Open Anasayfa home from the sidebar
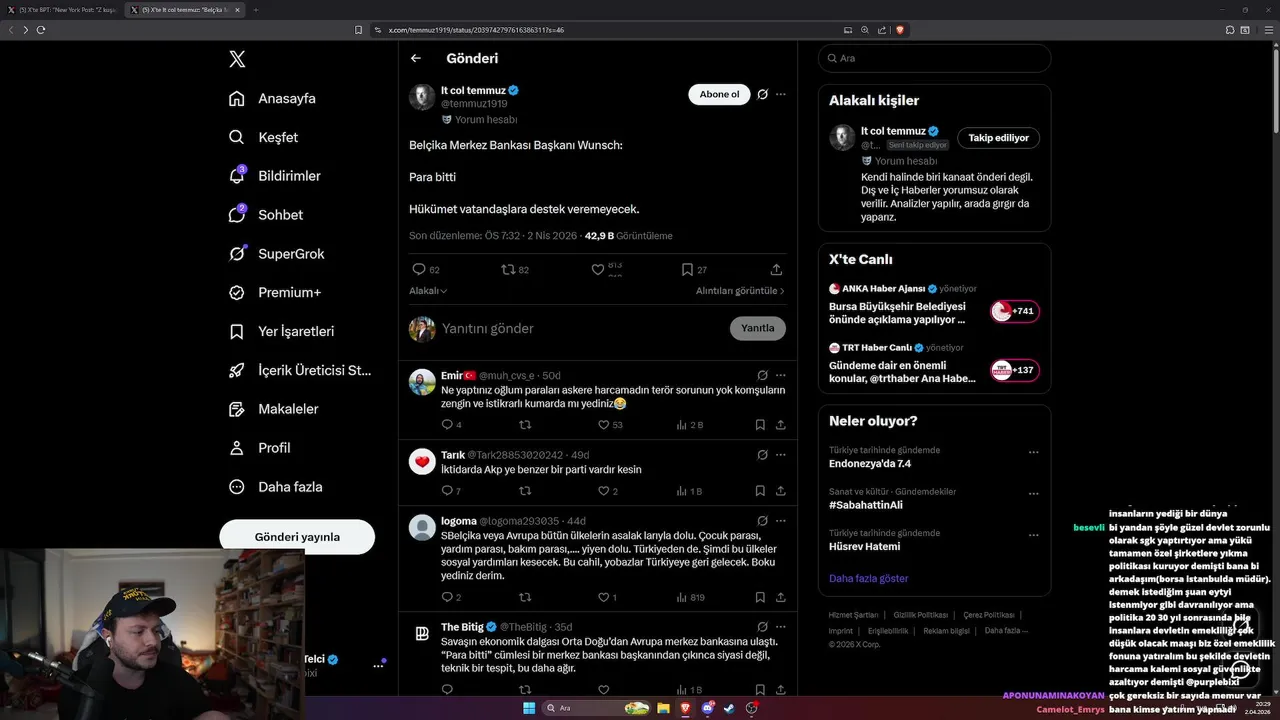 click(272, 98)
